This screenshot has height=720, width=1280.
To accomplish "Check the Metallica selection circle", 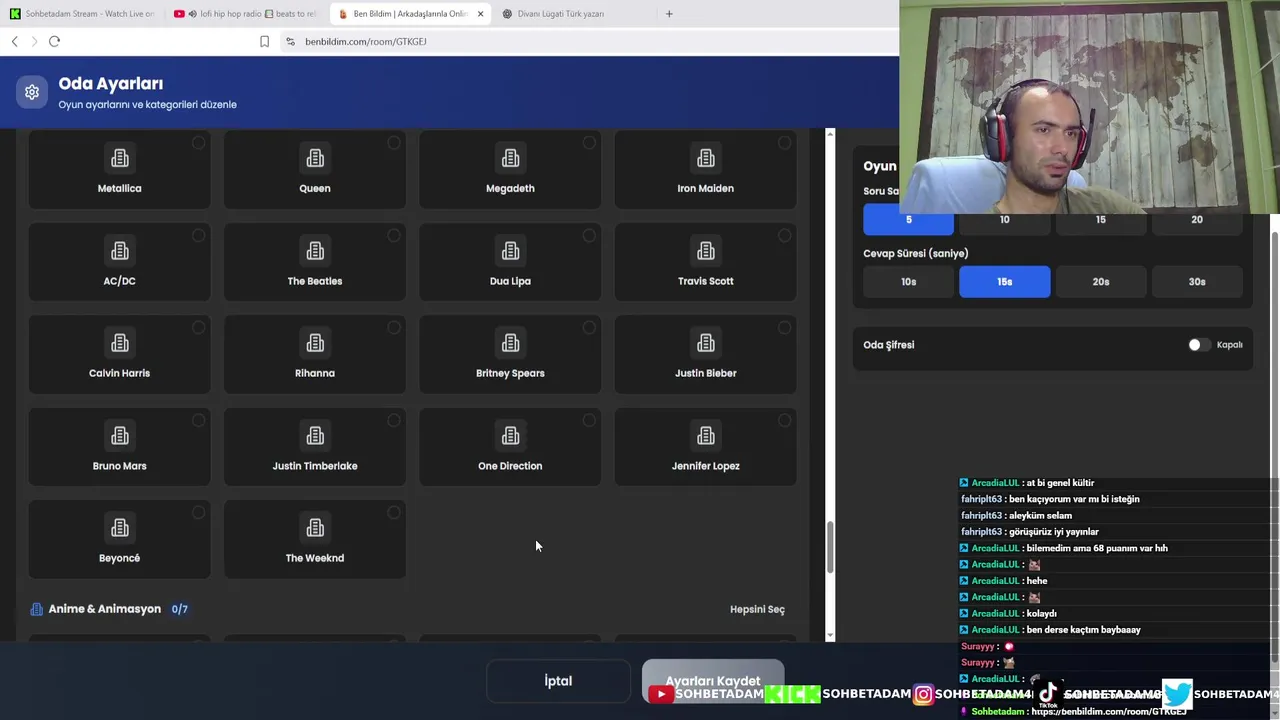I will click(199, 143).
